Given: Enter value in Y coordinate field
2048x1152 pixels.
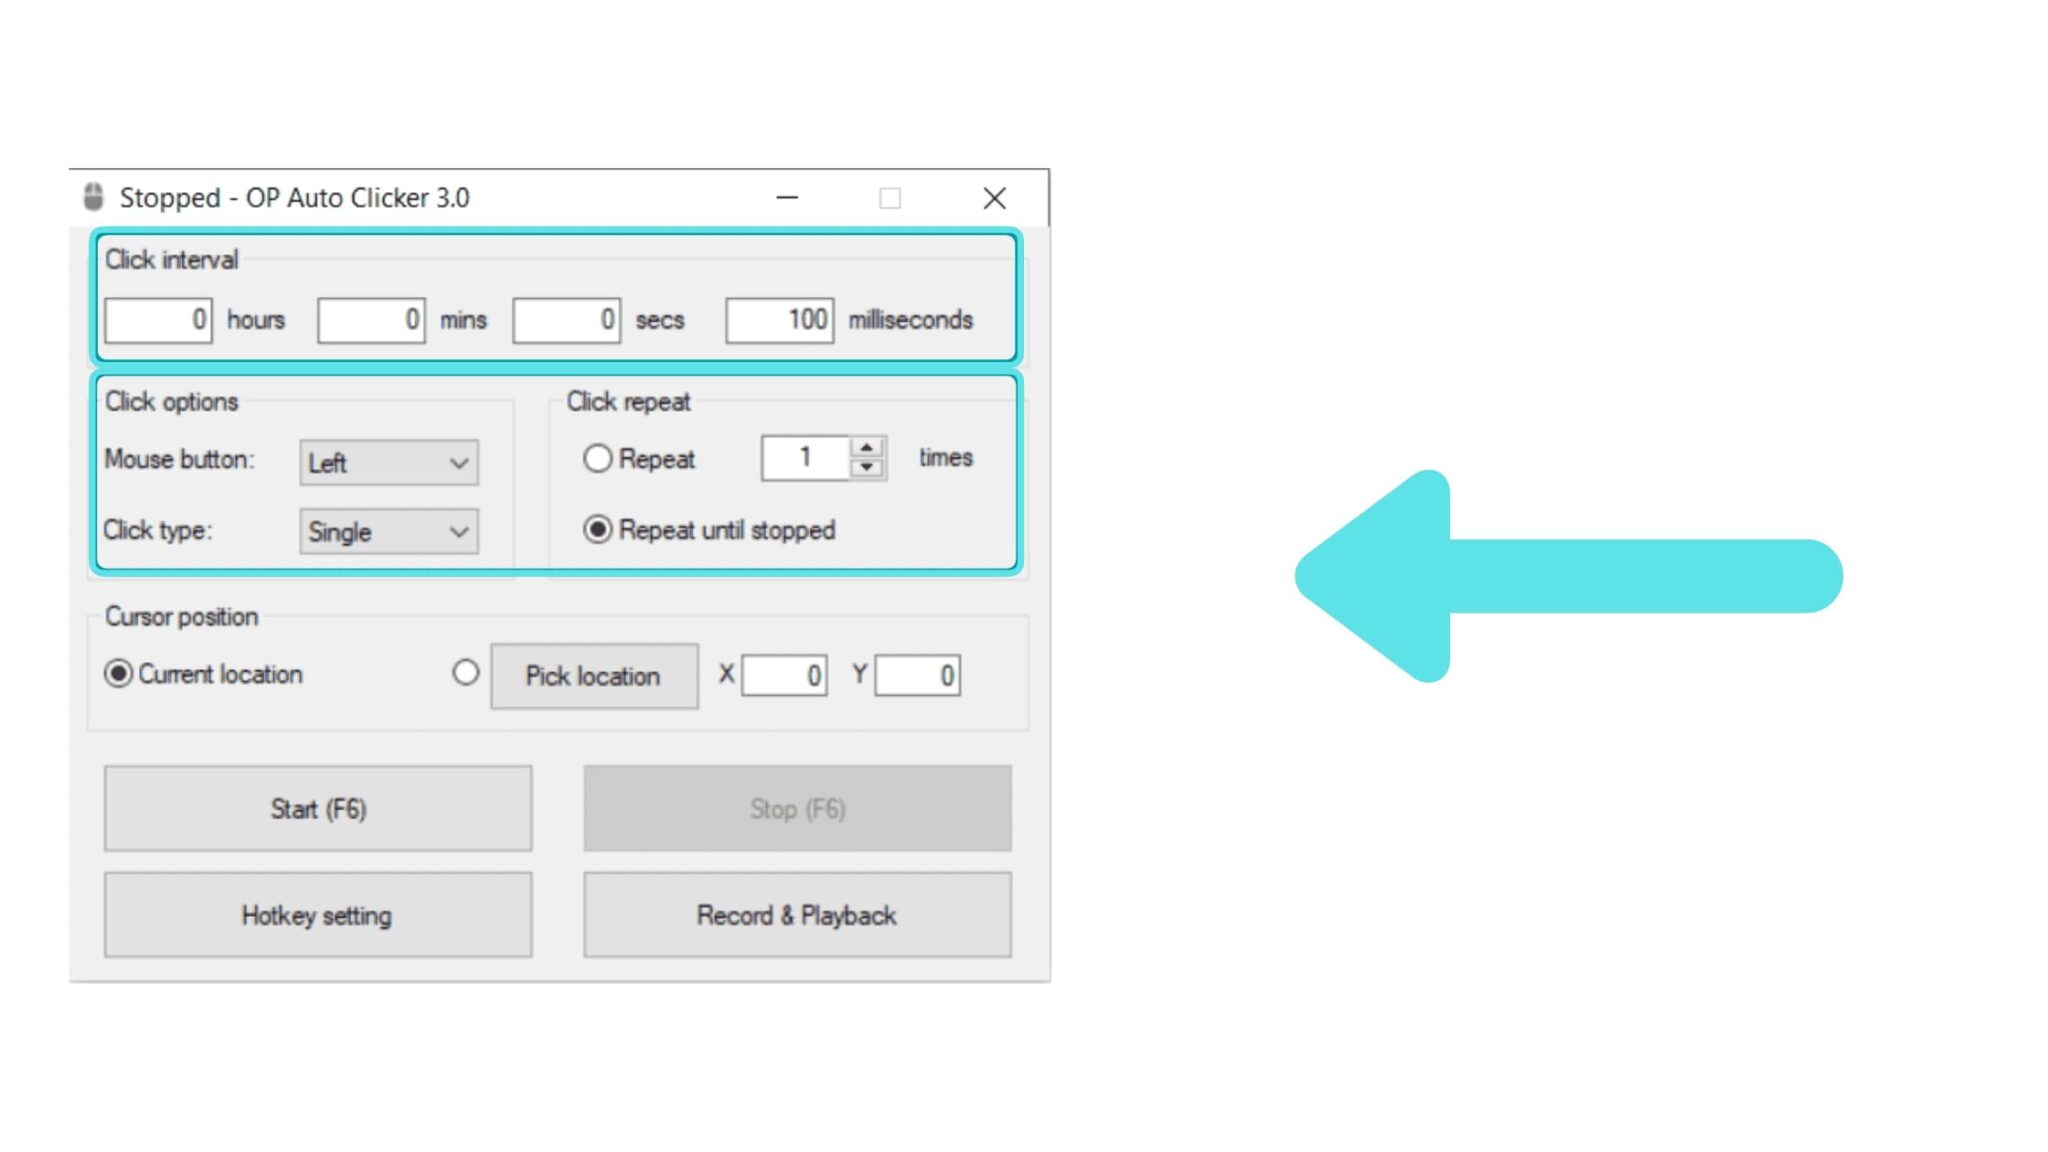Looking at the screenshot, I should click(x=916, y=675).
